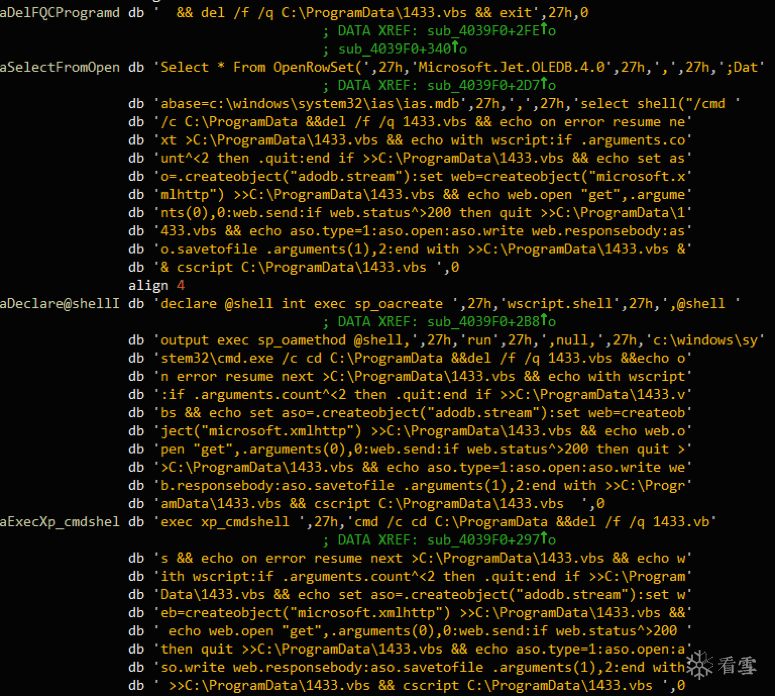This screenshot has width=775, height=696.
Task: Click line starting 'mlhttp") >>C:\ProgramData'
Action: click(410, 194)
